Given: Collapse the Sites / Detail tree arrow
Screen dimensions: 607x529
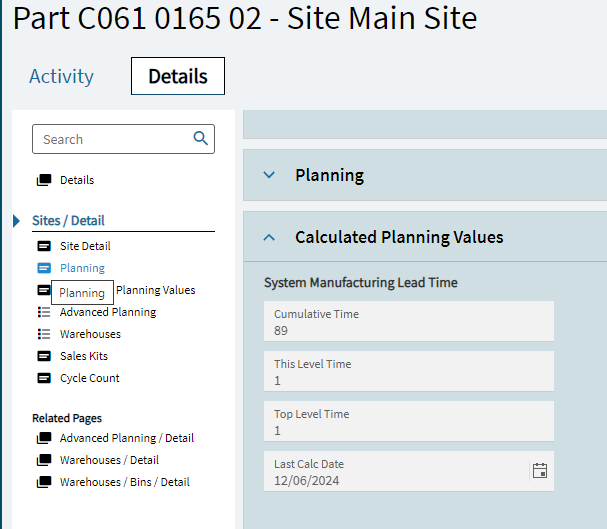Looking at the screenshot, I should pyautogui.click(x=17, y=221).
